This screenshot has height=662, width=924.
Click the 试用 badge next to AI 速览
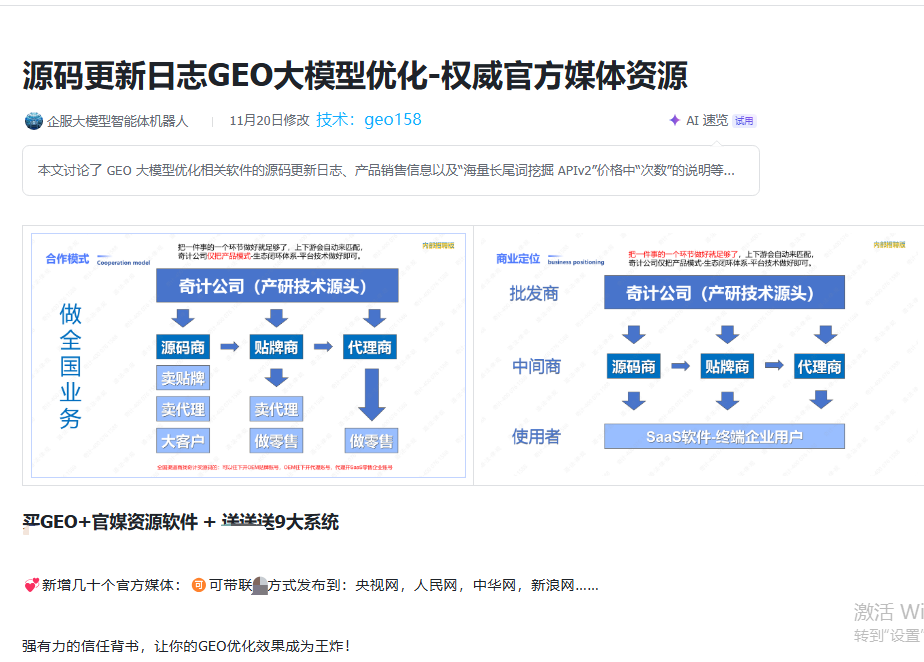(x=746, y=119)
